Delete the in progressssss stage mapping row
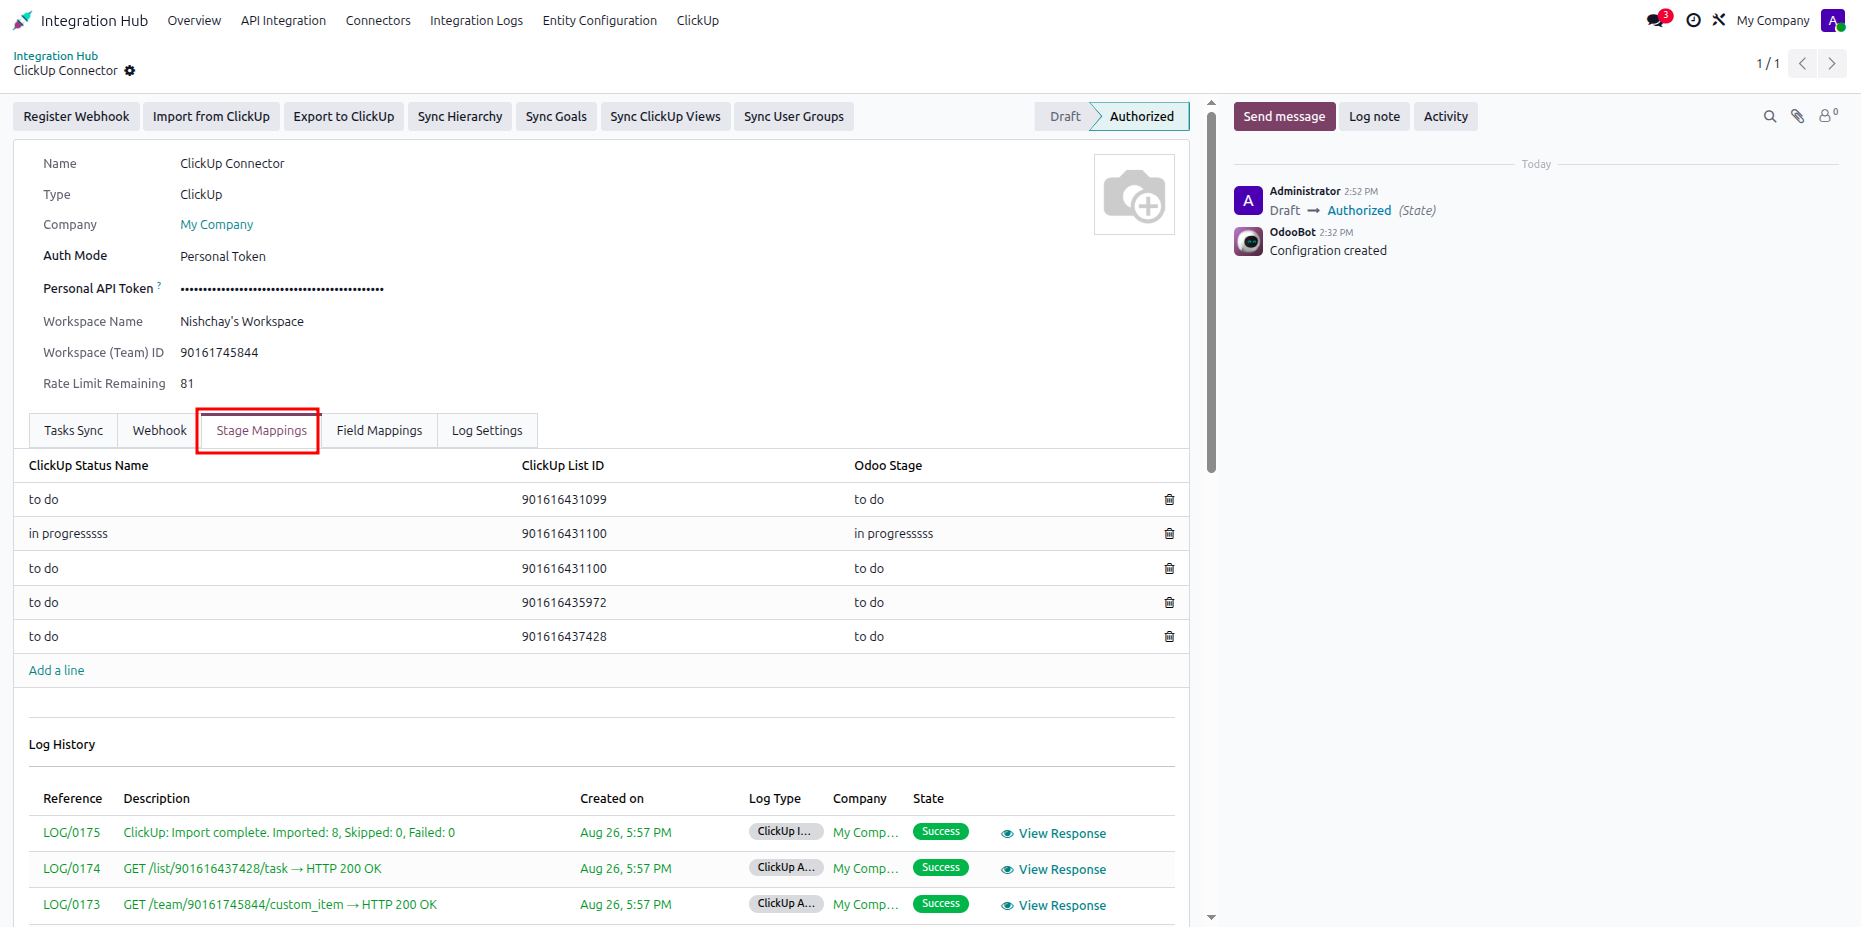1861x927 pixels. tap(1169, 534)
